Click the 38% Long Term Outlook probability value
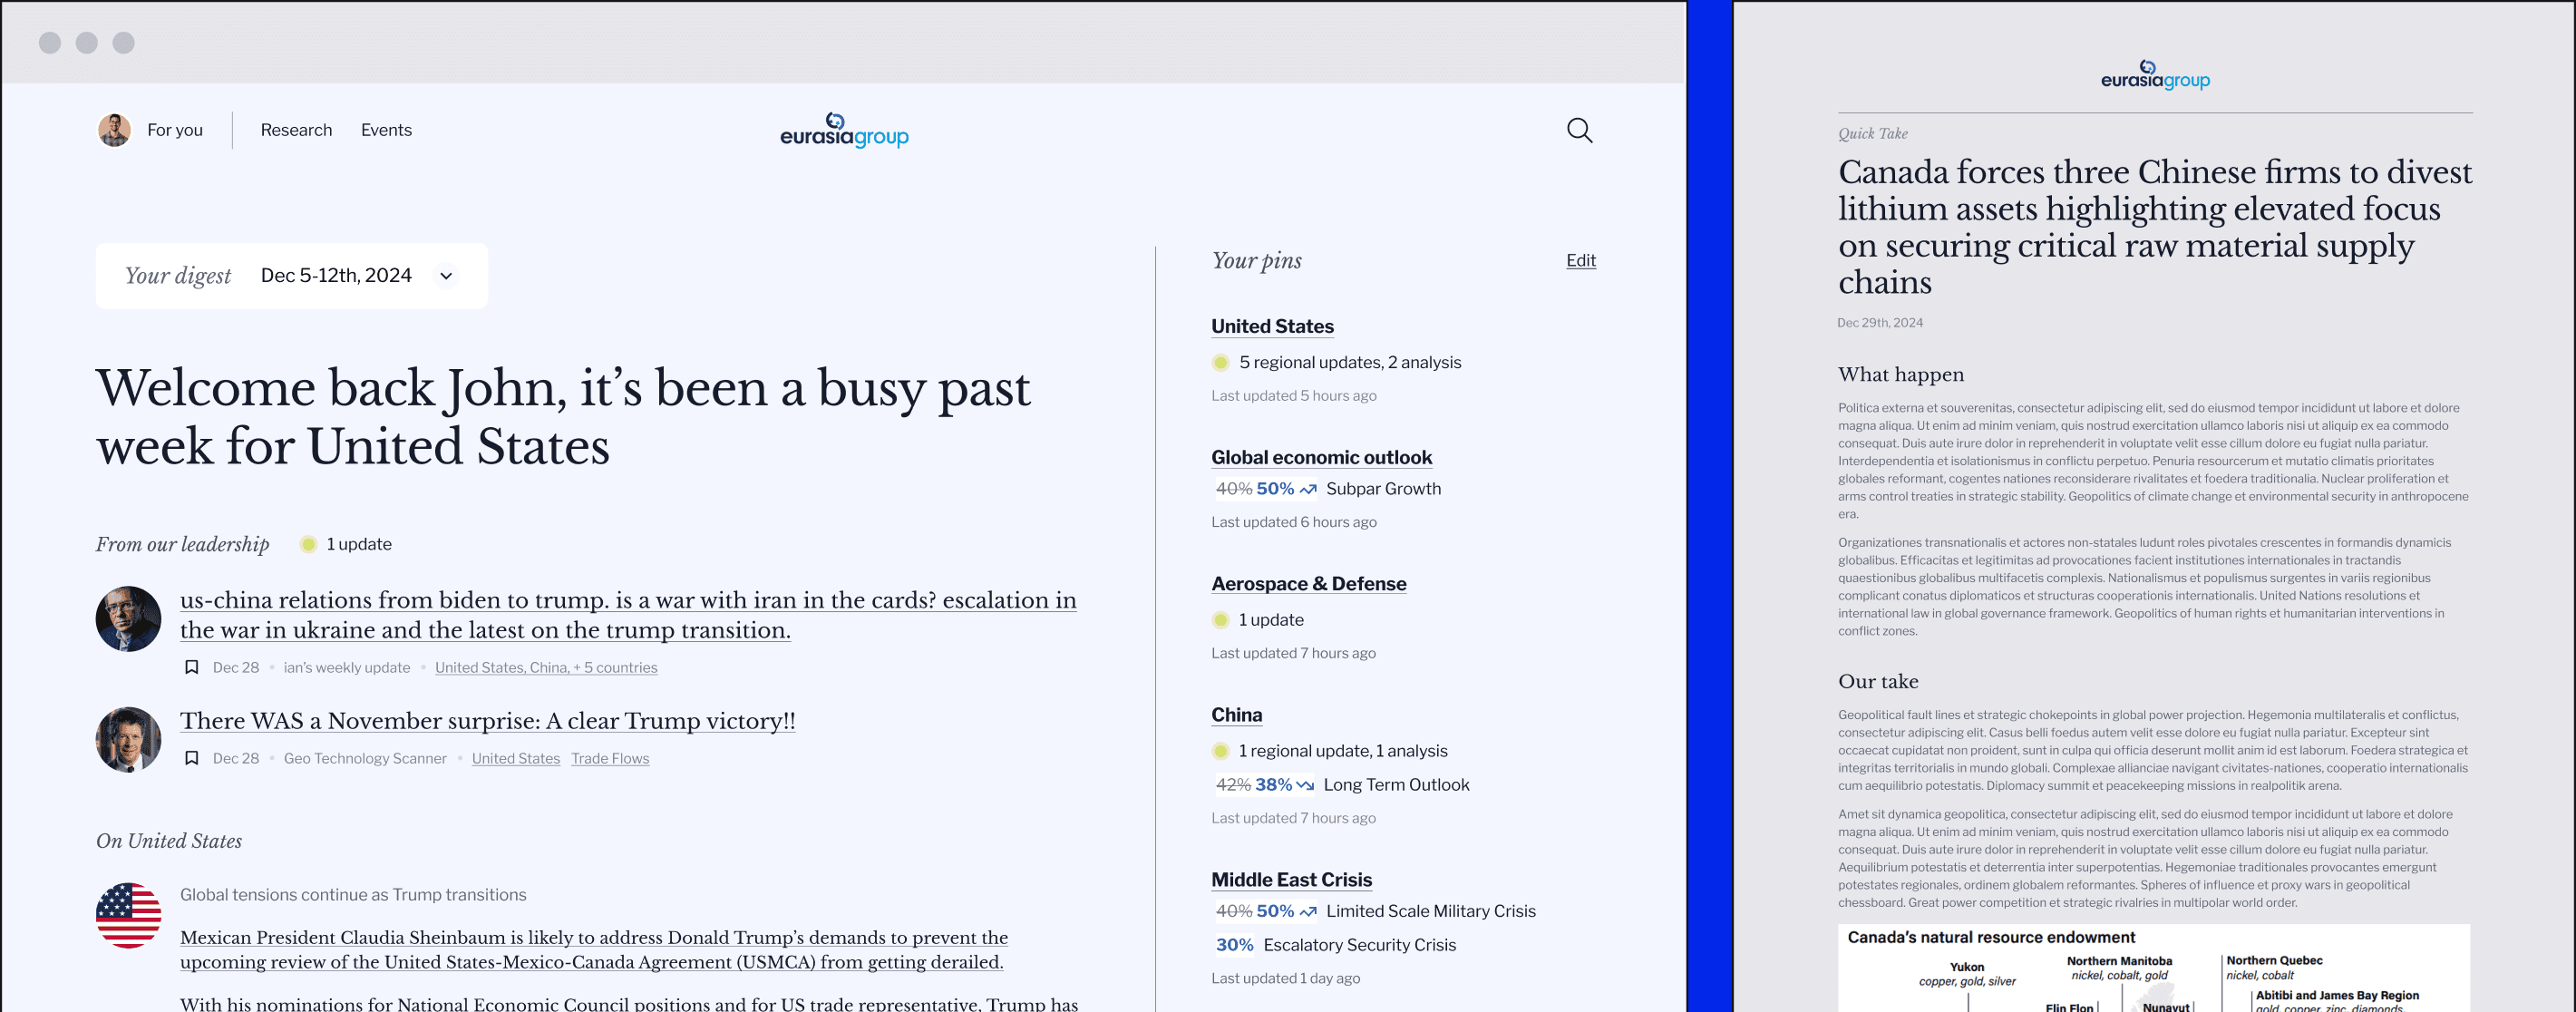2576x1012 pixels. 1273,785
